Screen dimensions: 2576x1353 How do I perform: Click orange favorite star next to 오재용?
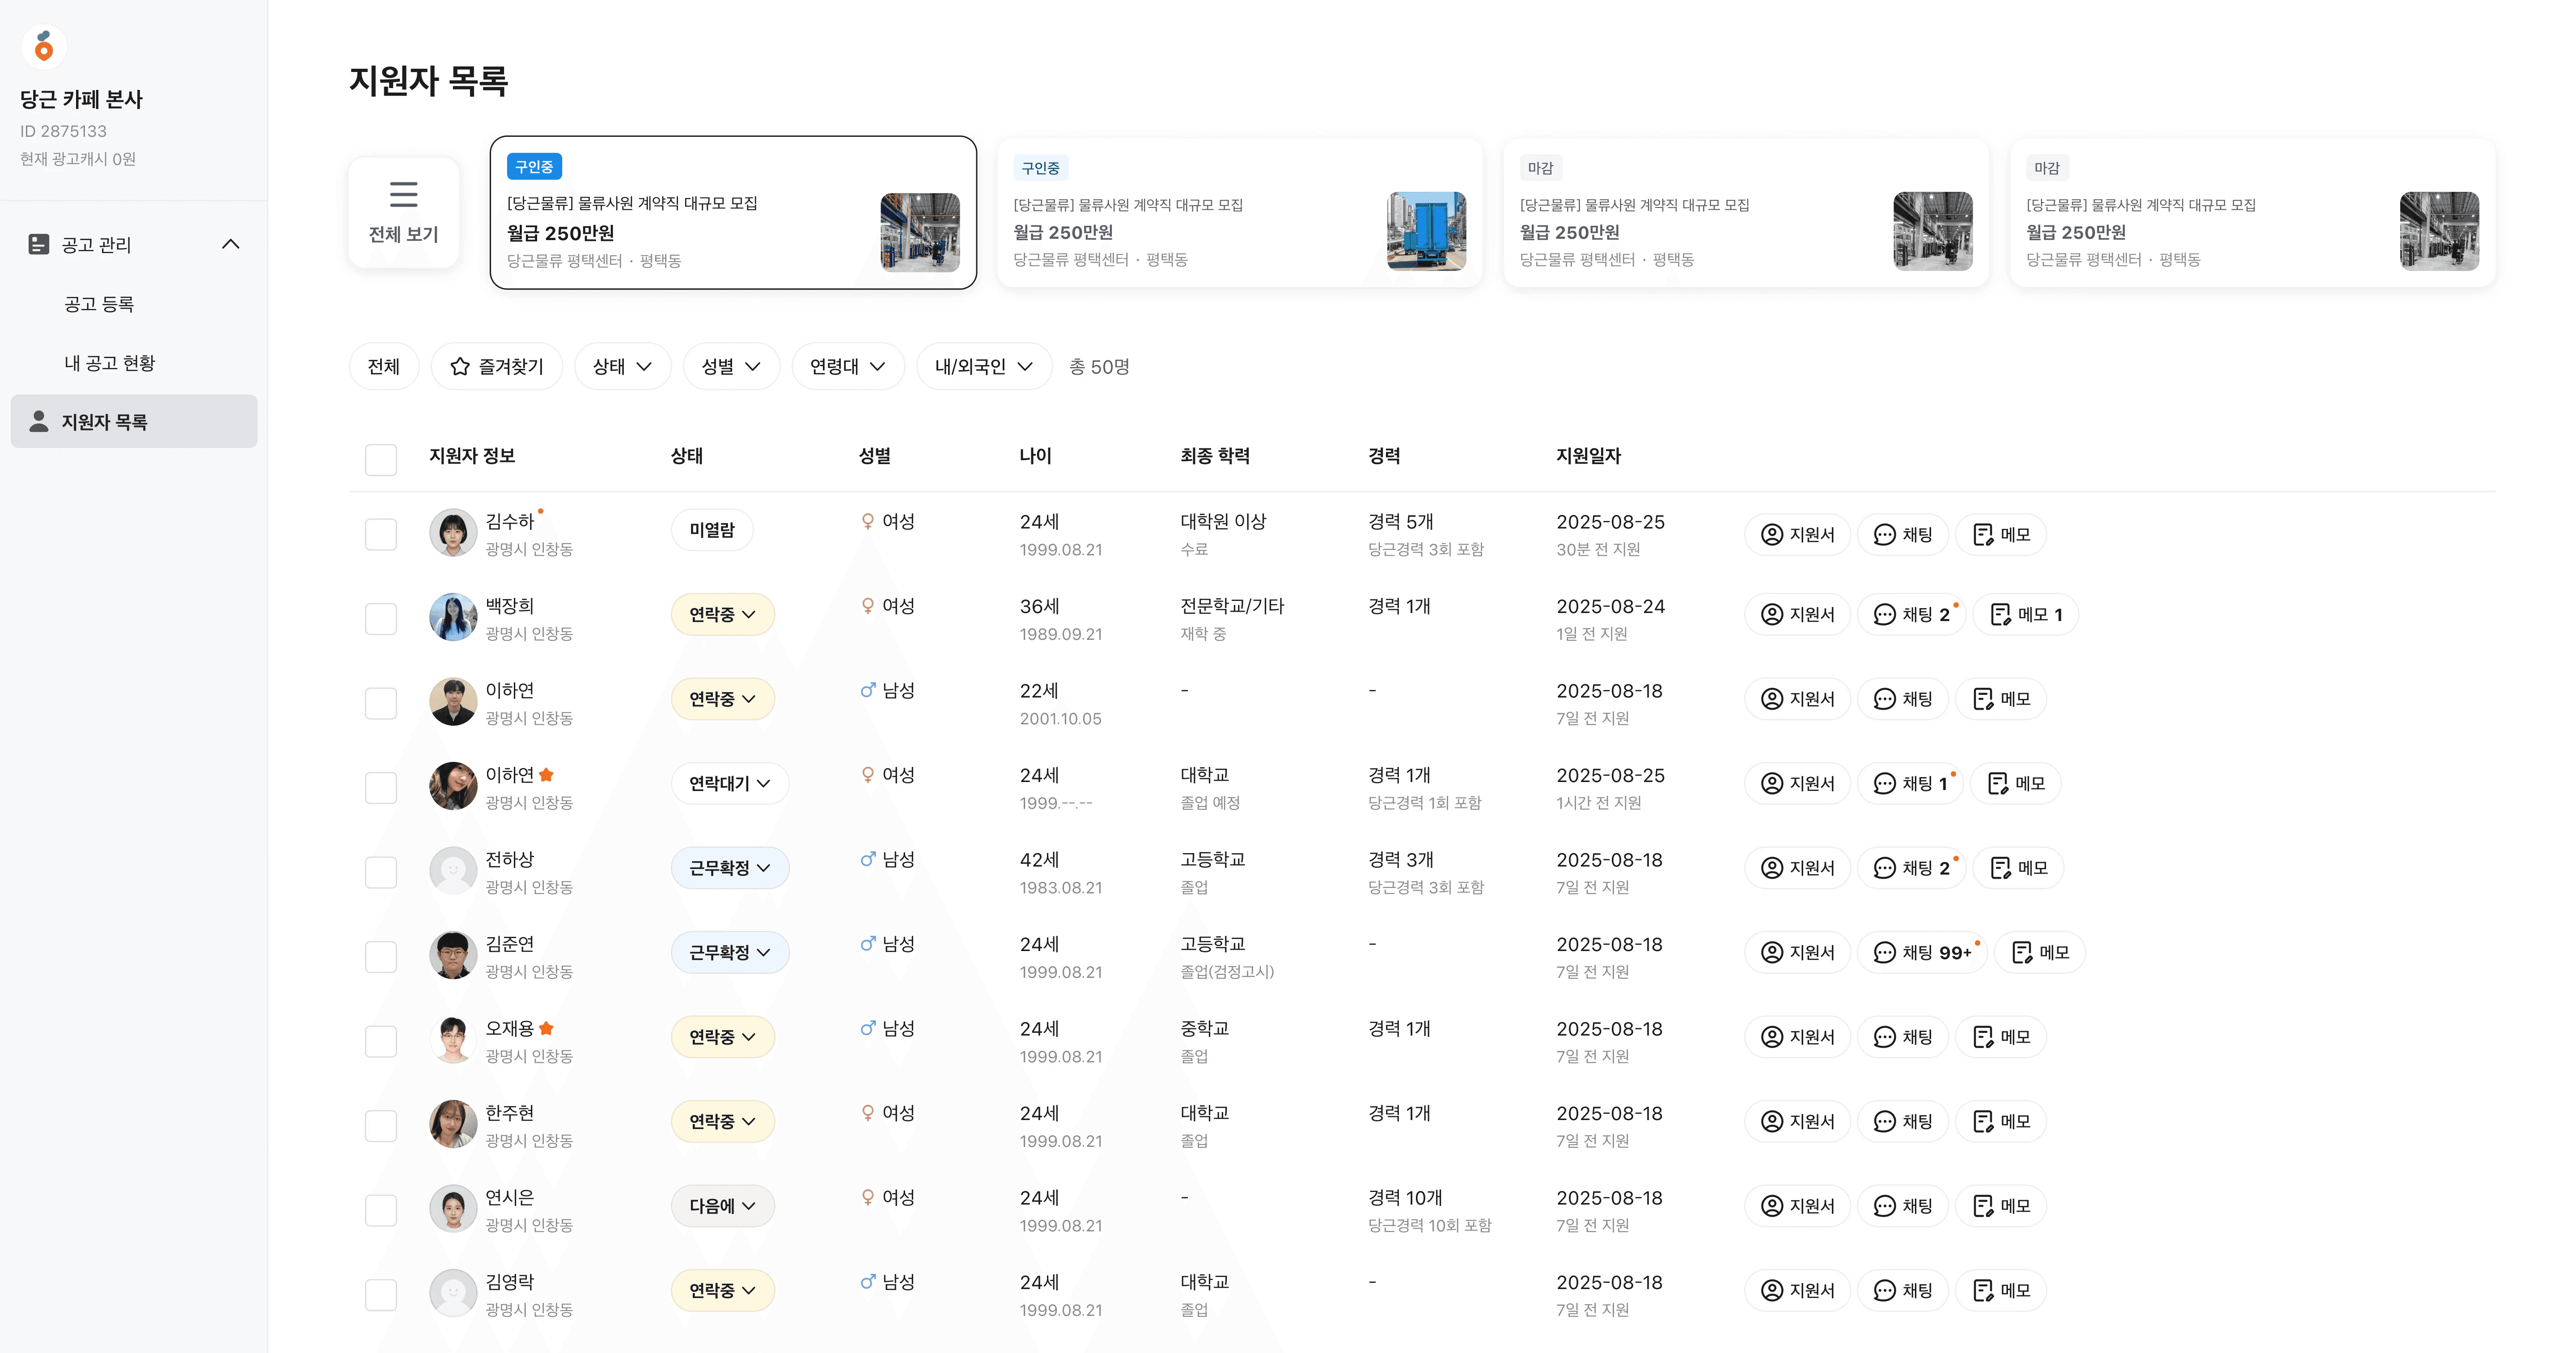click(x=546, y=1028)
